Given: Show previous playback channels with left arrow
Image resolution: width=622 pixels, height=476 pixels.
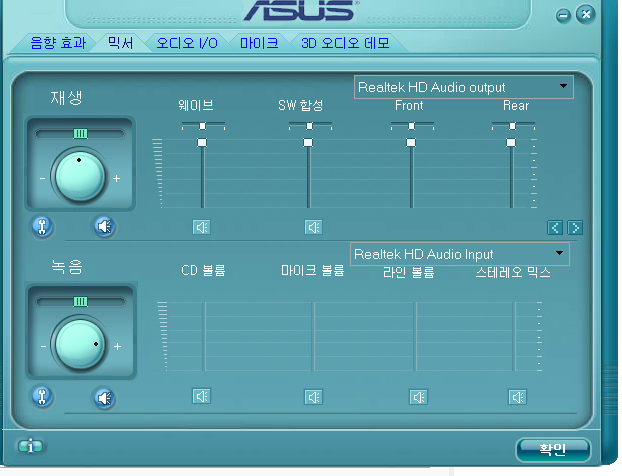Looking at the screenshot, I should tap(555, 228).
